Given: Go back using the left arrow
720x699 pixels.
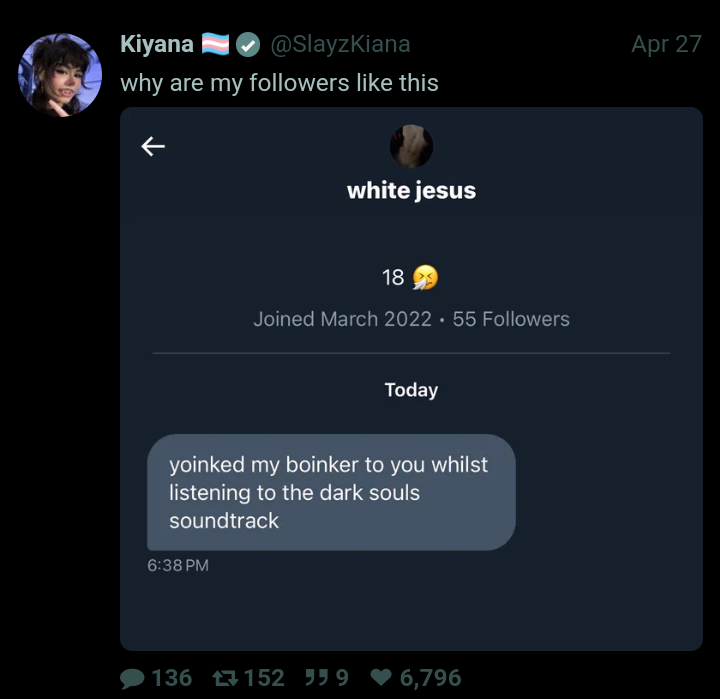Looking at the screenshot, I should 152,147.
